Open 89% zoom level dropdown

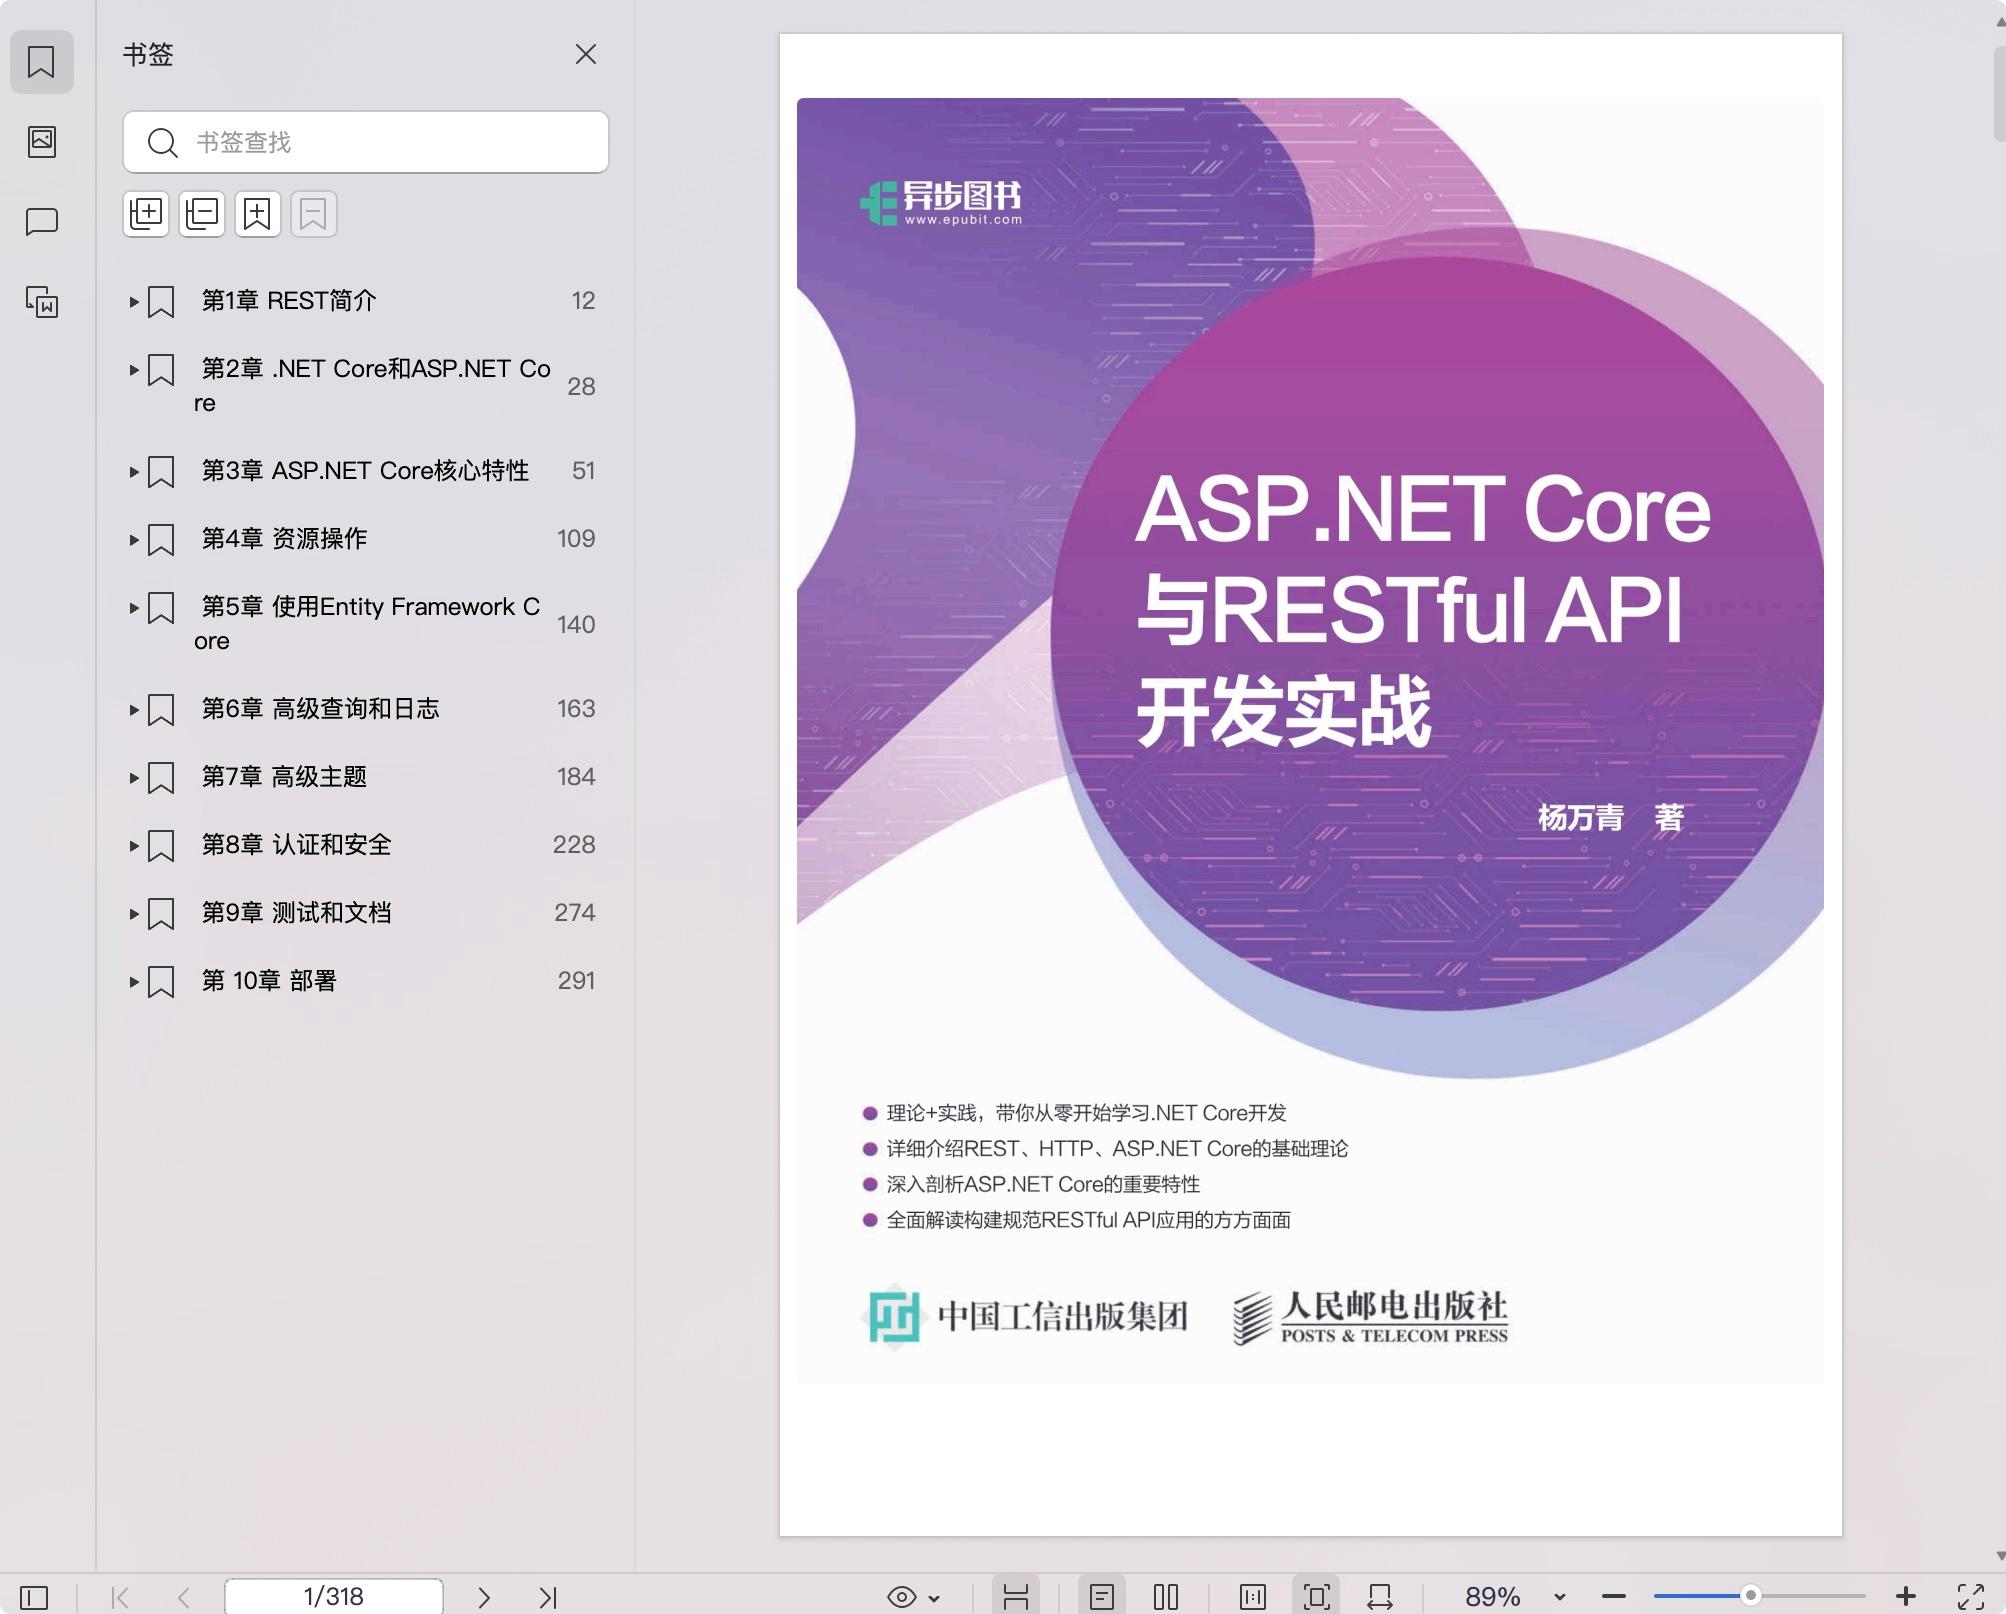(x=1560, y=1597)
